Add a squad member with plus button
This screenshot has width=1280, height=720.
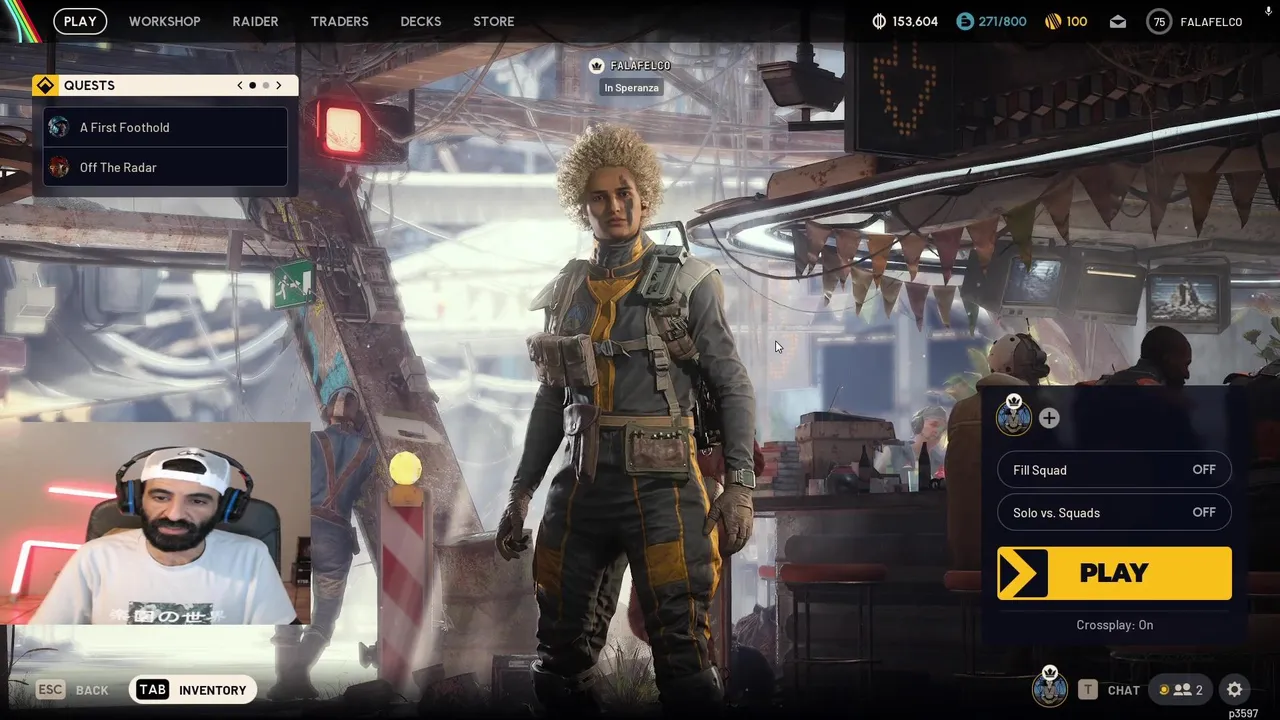[x=1048, y=418]
